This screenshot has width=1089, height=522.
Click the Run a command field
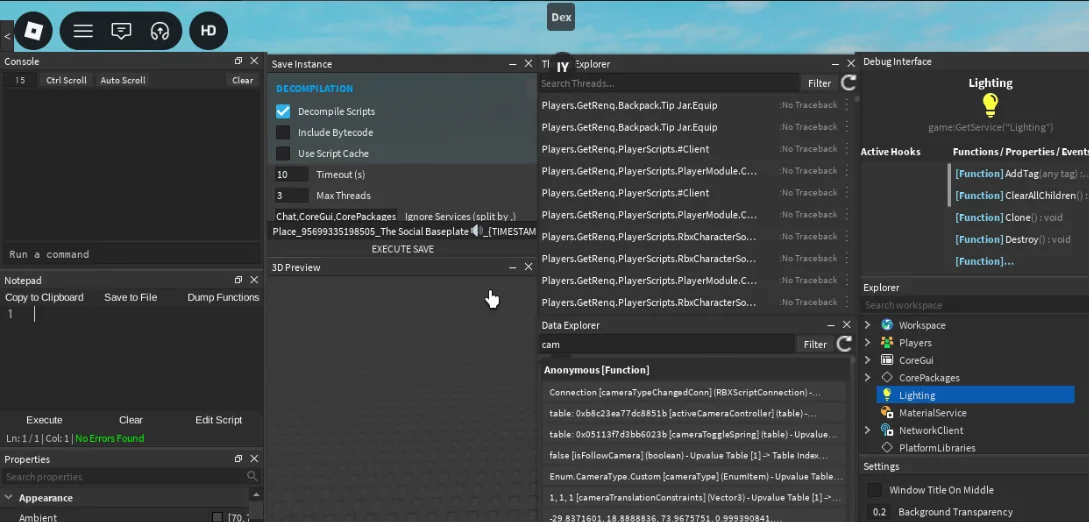point(132,254)
